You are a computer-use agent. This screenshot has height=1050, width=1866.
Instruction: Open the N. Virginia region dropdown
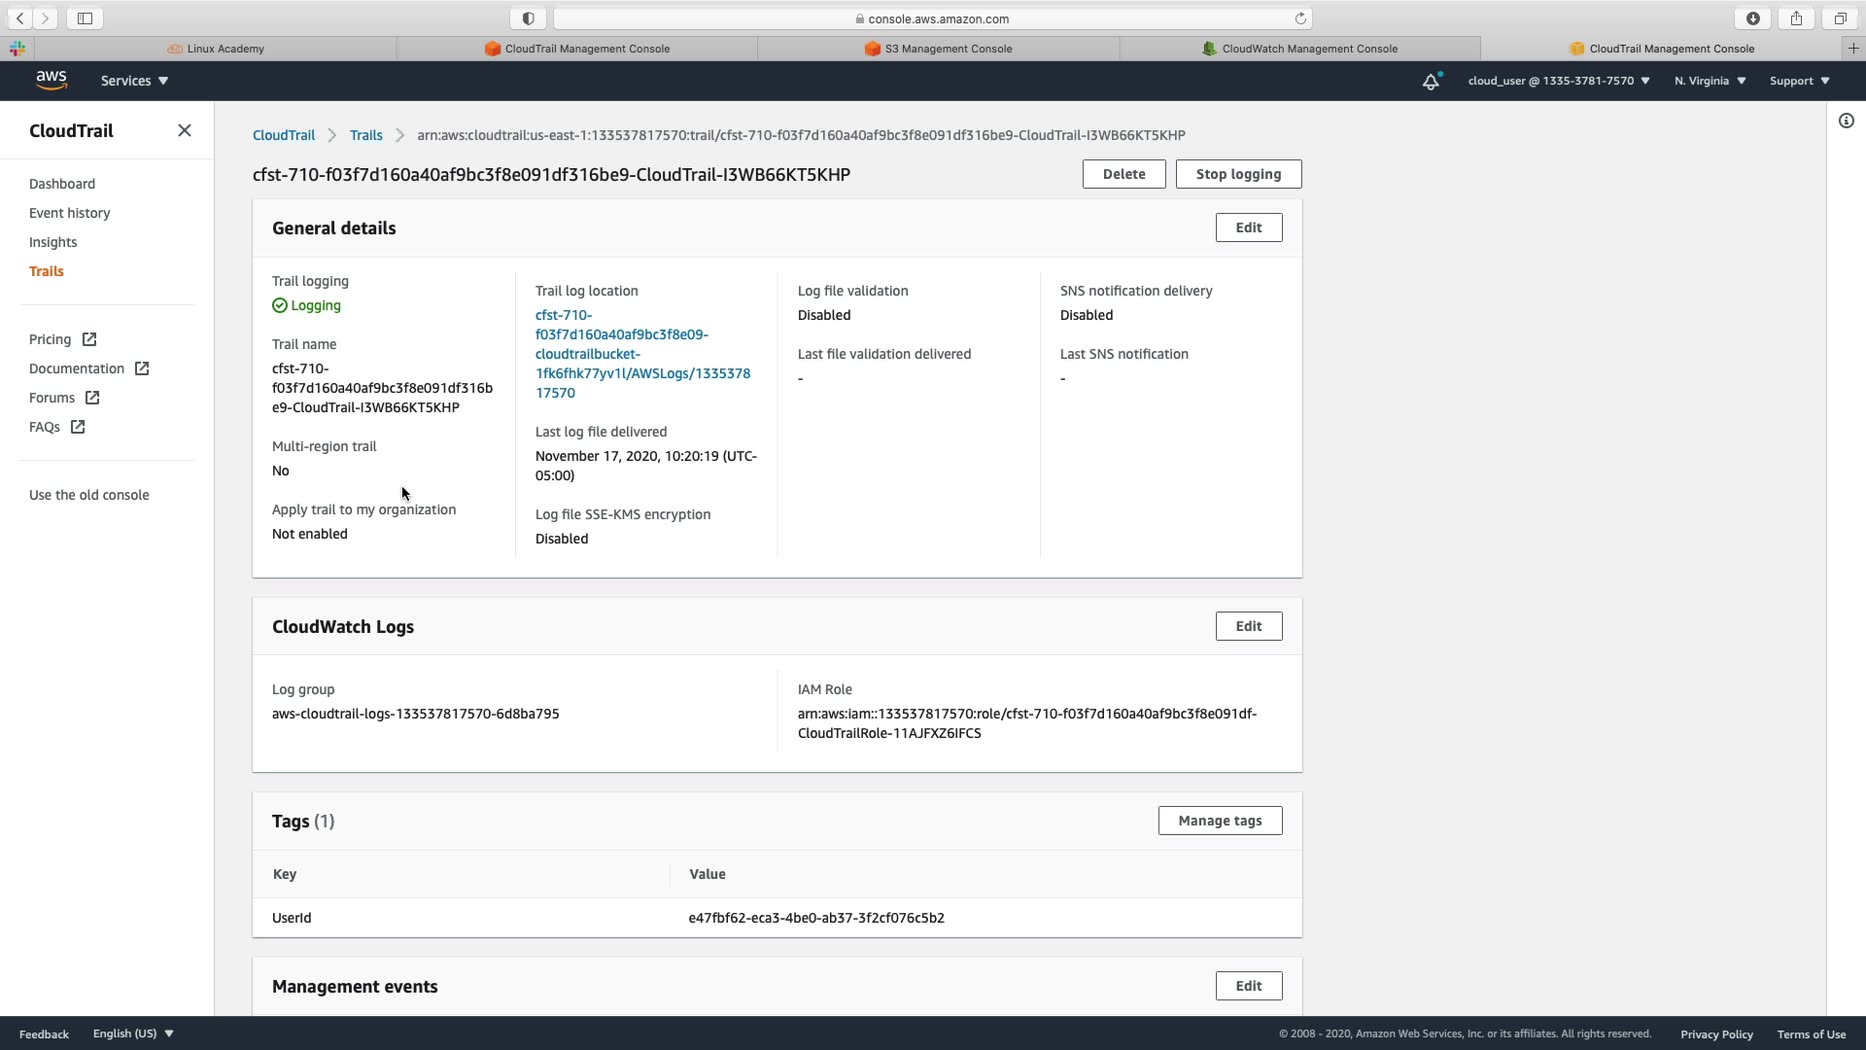[1710, 81]
